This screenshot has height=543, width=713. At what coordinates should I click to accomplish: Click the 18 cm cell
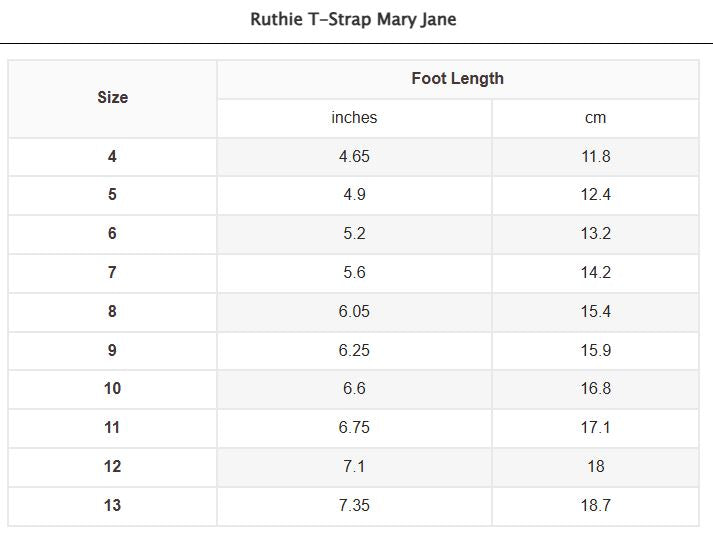pyautogui.click(x=595, y=467)
